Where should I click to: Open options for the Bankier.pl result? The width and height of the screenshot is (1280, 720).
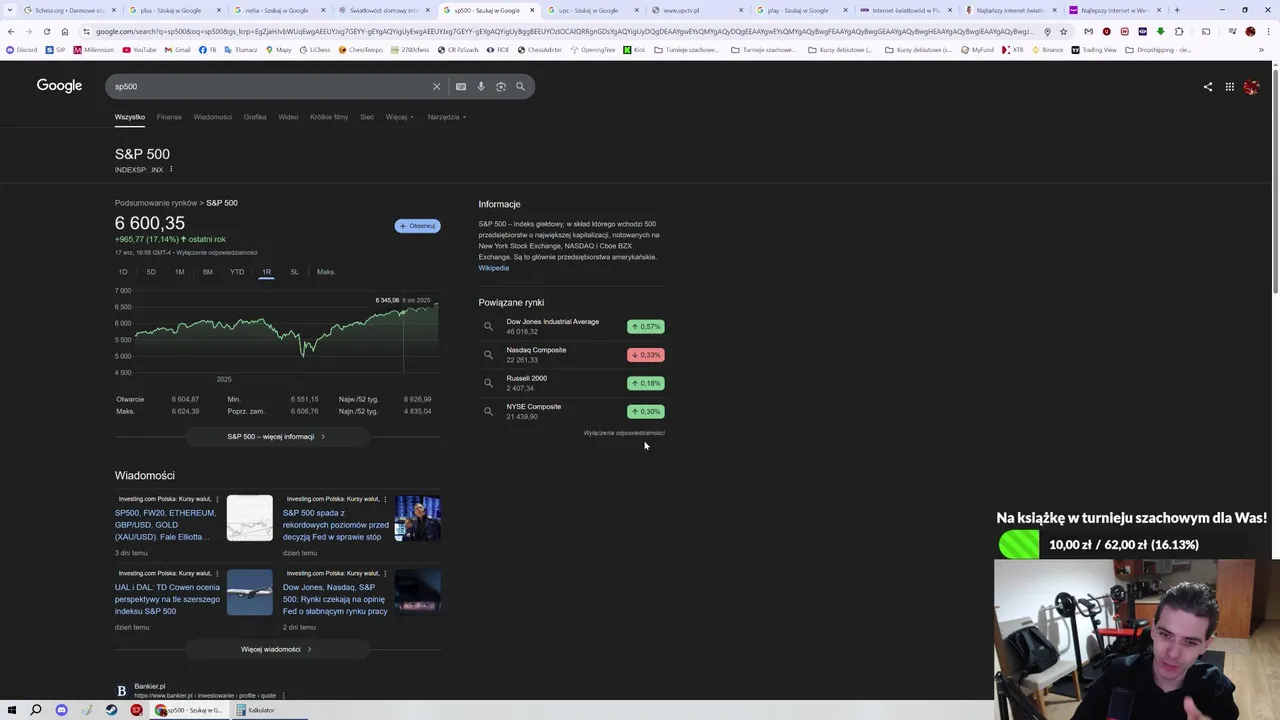(x=284, y=695)
